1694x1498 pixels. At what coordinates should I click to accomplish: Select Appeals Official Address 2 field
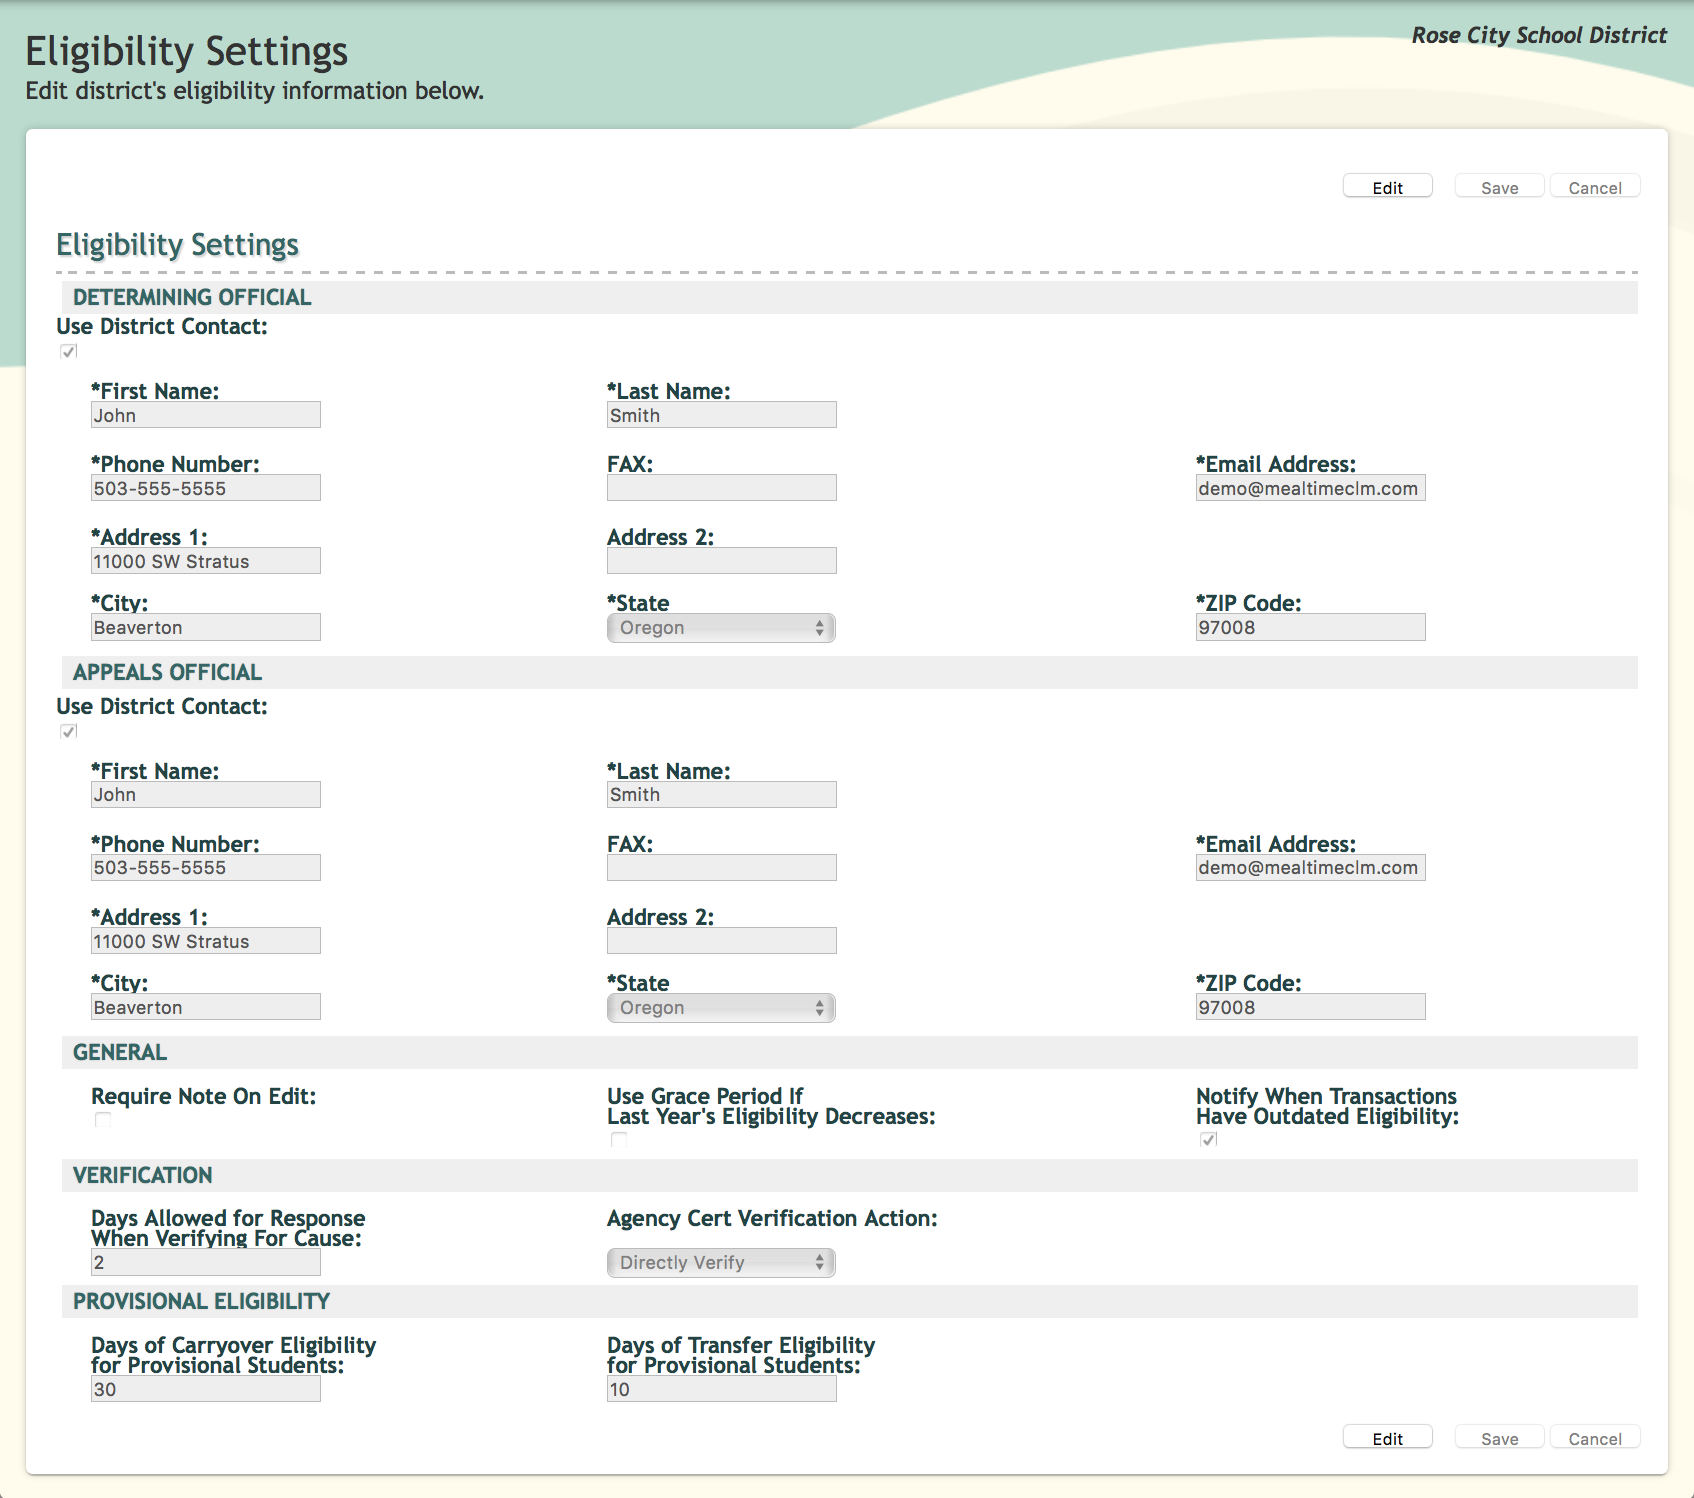pyautogui.click(x=722, y=941)
